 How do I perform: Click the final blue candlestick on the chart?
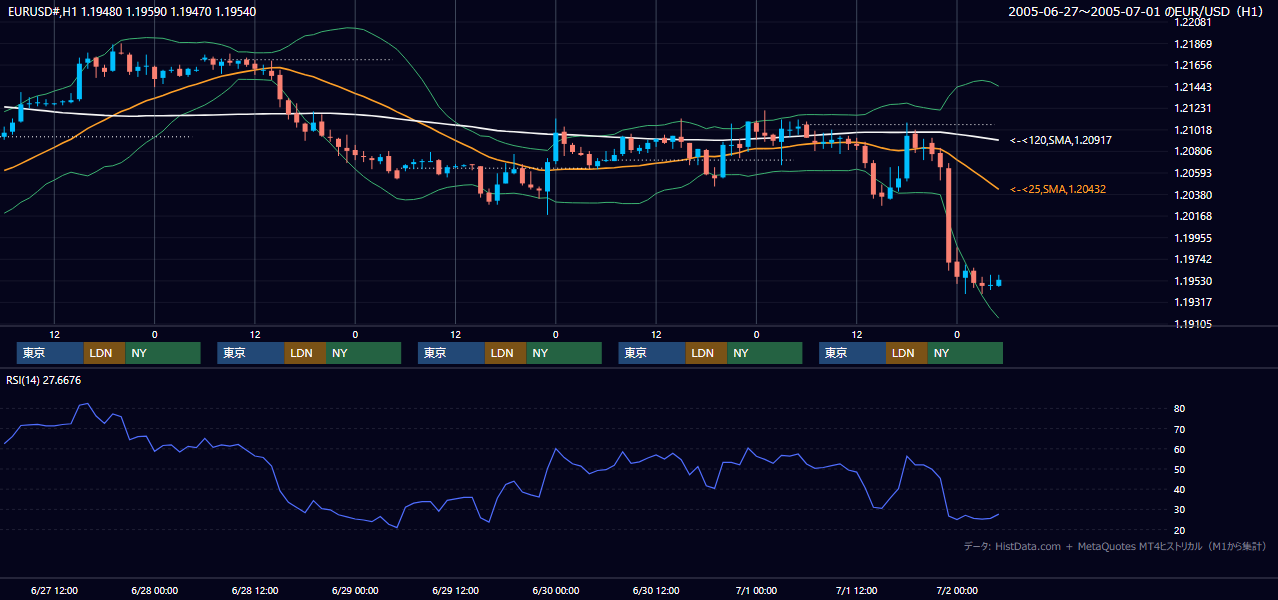[998, 282]
